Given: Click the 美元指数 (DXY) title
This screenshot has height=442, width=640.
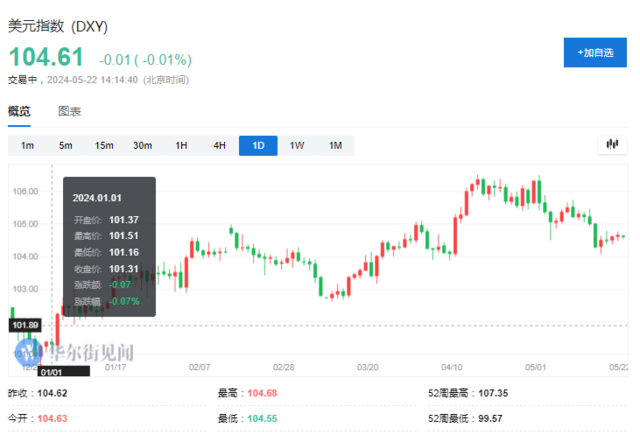Looking at the screenshot, I should (x=58, y=25).
